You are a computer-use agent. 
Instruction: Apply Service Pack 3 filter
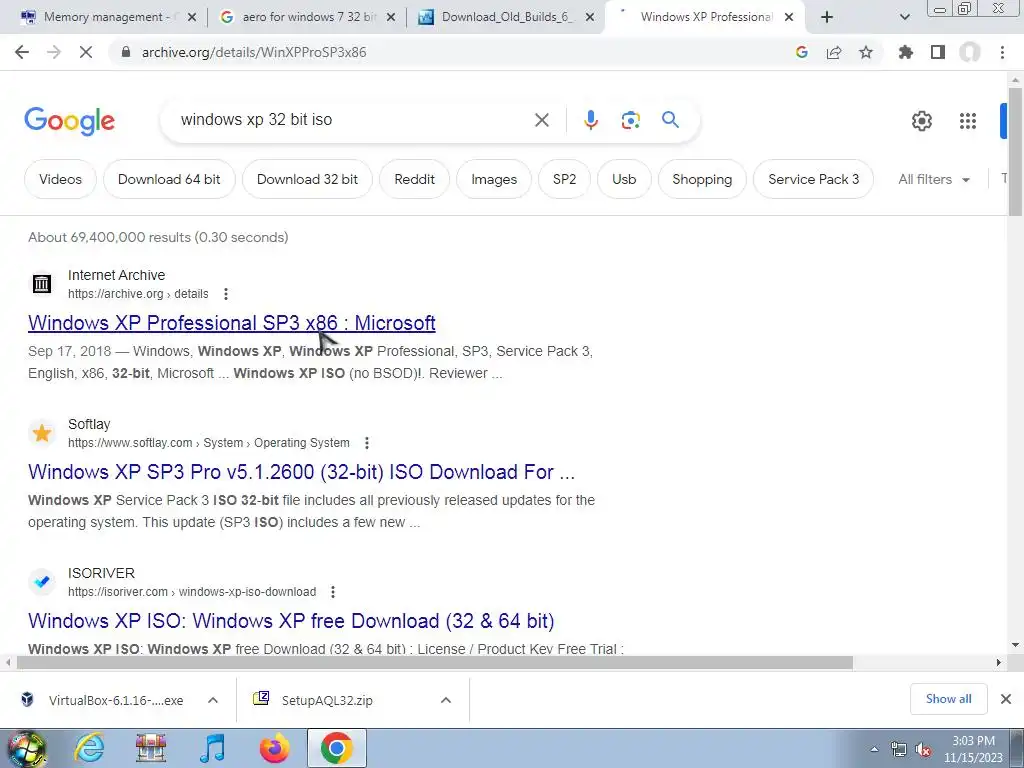pos(813,179)
